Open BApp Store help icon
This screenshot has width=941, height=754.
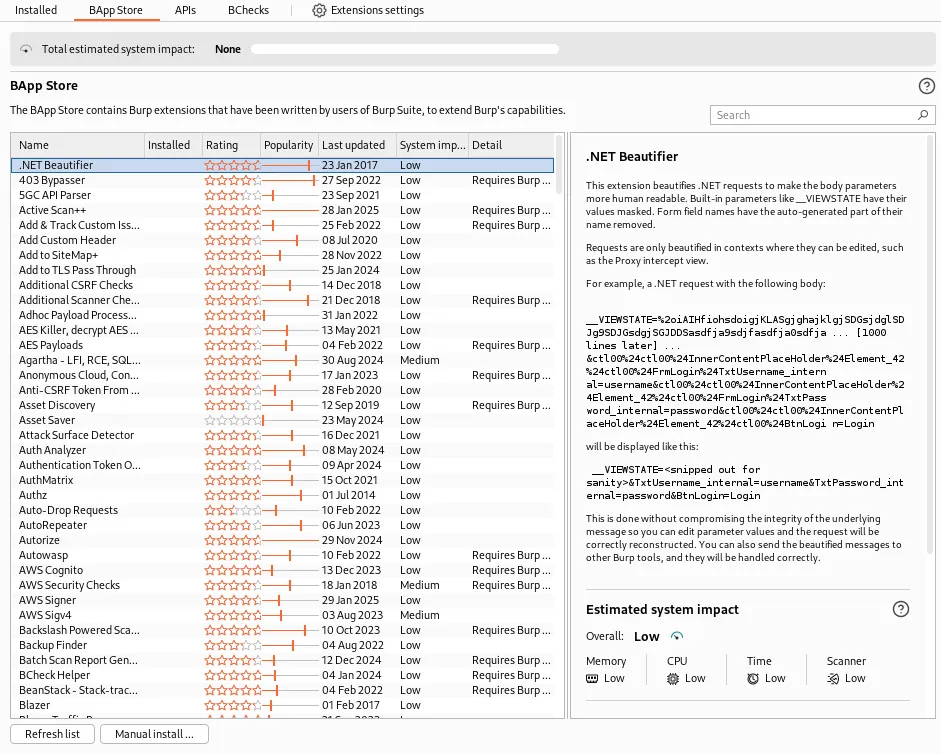tap(927, 86)
